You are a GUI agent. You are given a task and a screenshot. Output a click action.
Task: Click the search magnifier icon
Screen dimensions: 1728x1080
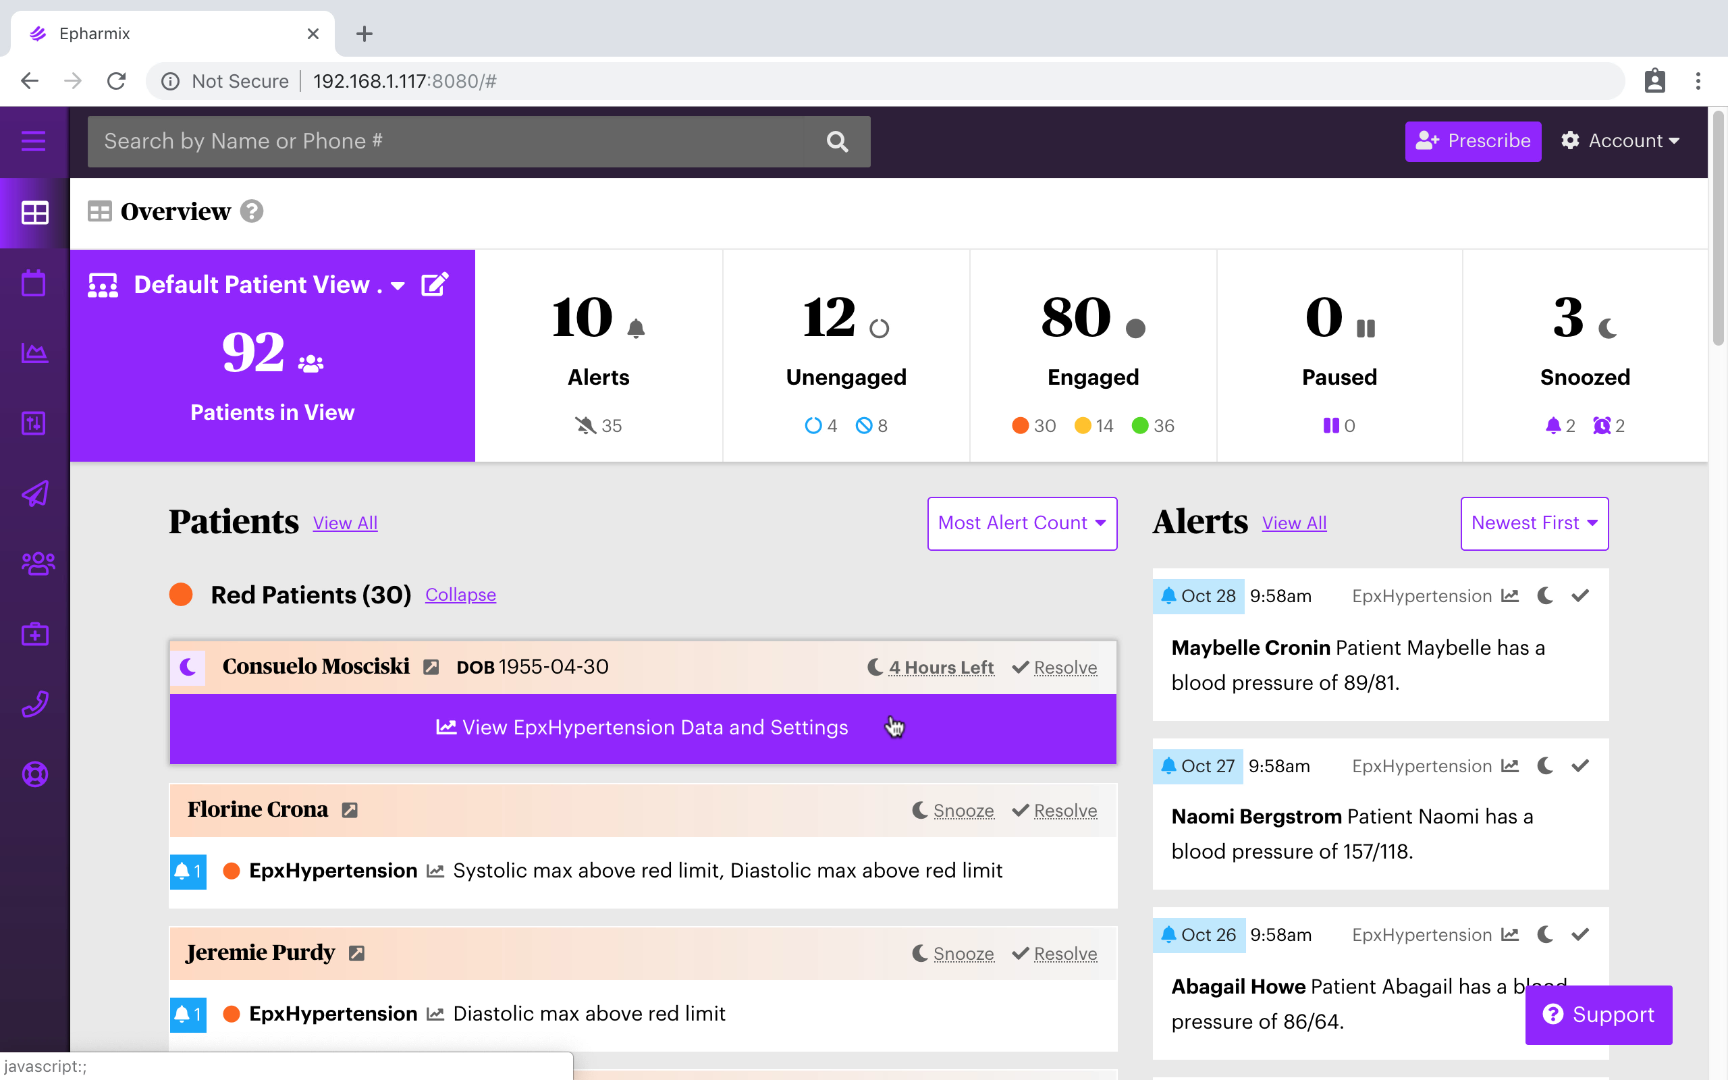pos(838,142)
